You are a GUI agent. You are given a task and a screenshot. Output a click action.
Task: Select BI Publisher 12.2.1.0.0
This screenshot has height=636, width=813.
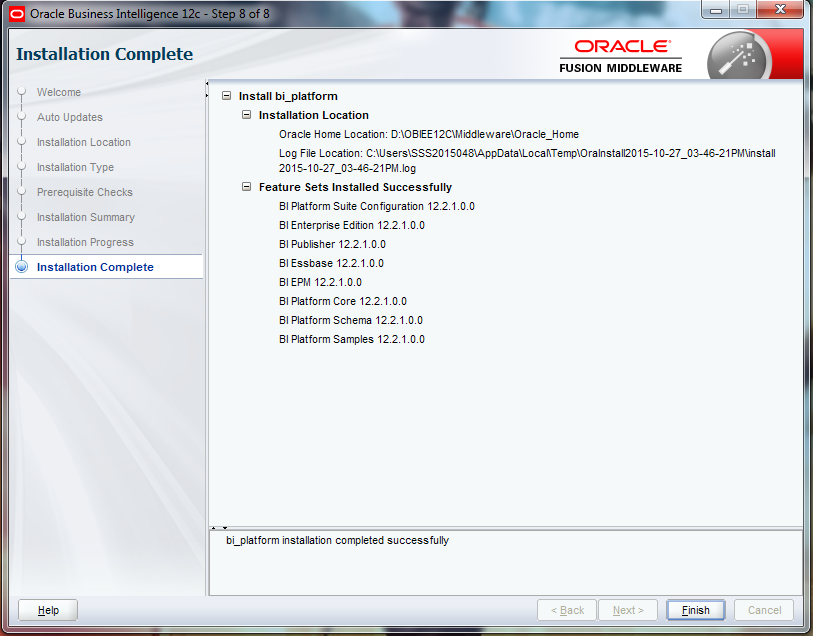[x=332, y=244]
